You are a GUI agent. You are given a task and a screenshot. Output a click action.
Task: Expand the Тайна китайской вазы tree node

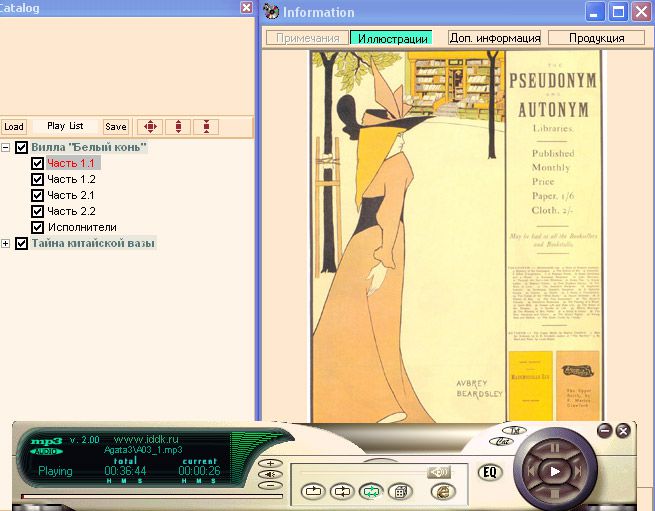point(6,243)
